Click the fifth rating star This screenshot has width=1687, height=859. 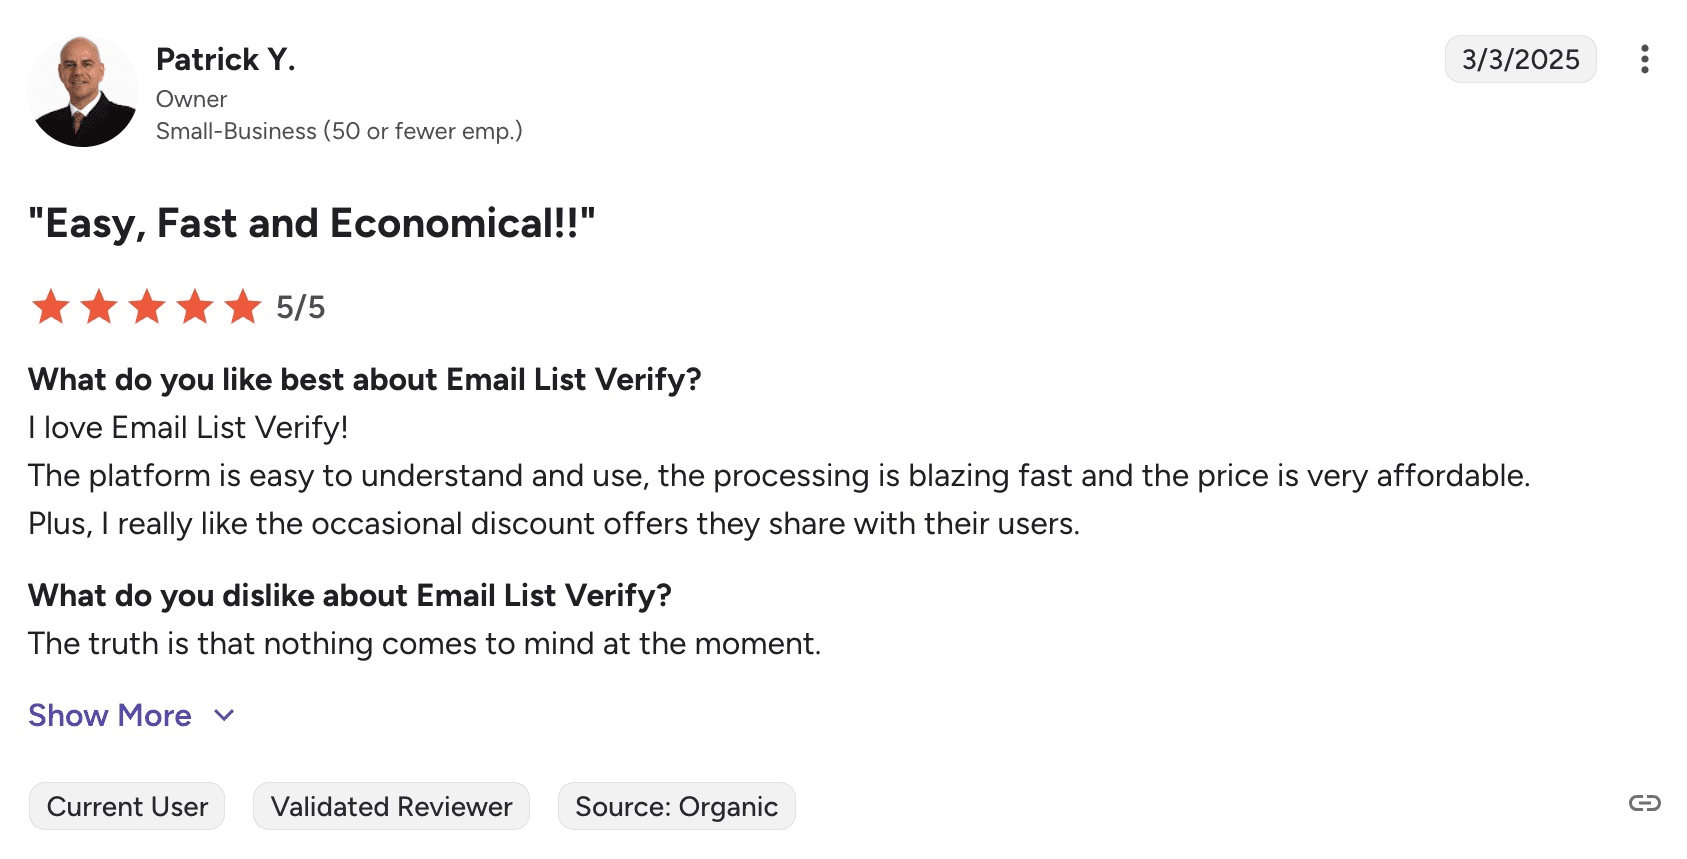tap(242, 307)
